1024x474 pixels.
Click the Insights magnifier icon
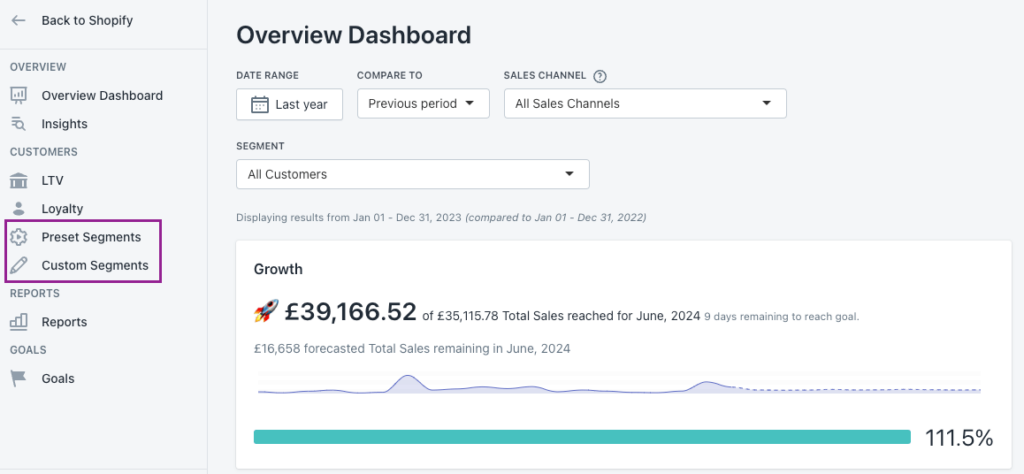19,123
